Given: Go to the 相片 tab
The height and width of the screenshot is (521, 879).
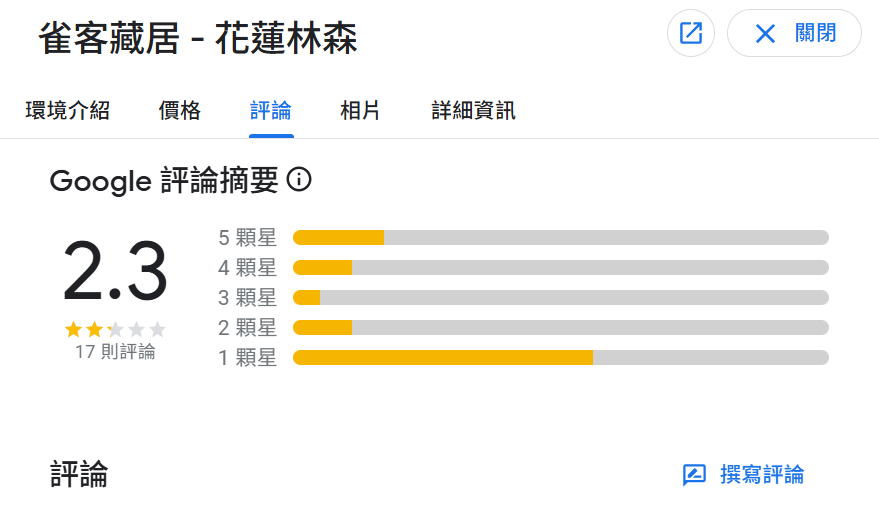Looking at the screenshot, I should pyautogui.click(x=360, y=110).
